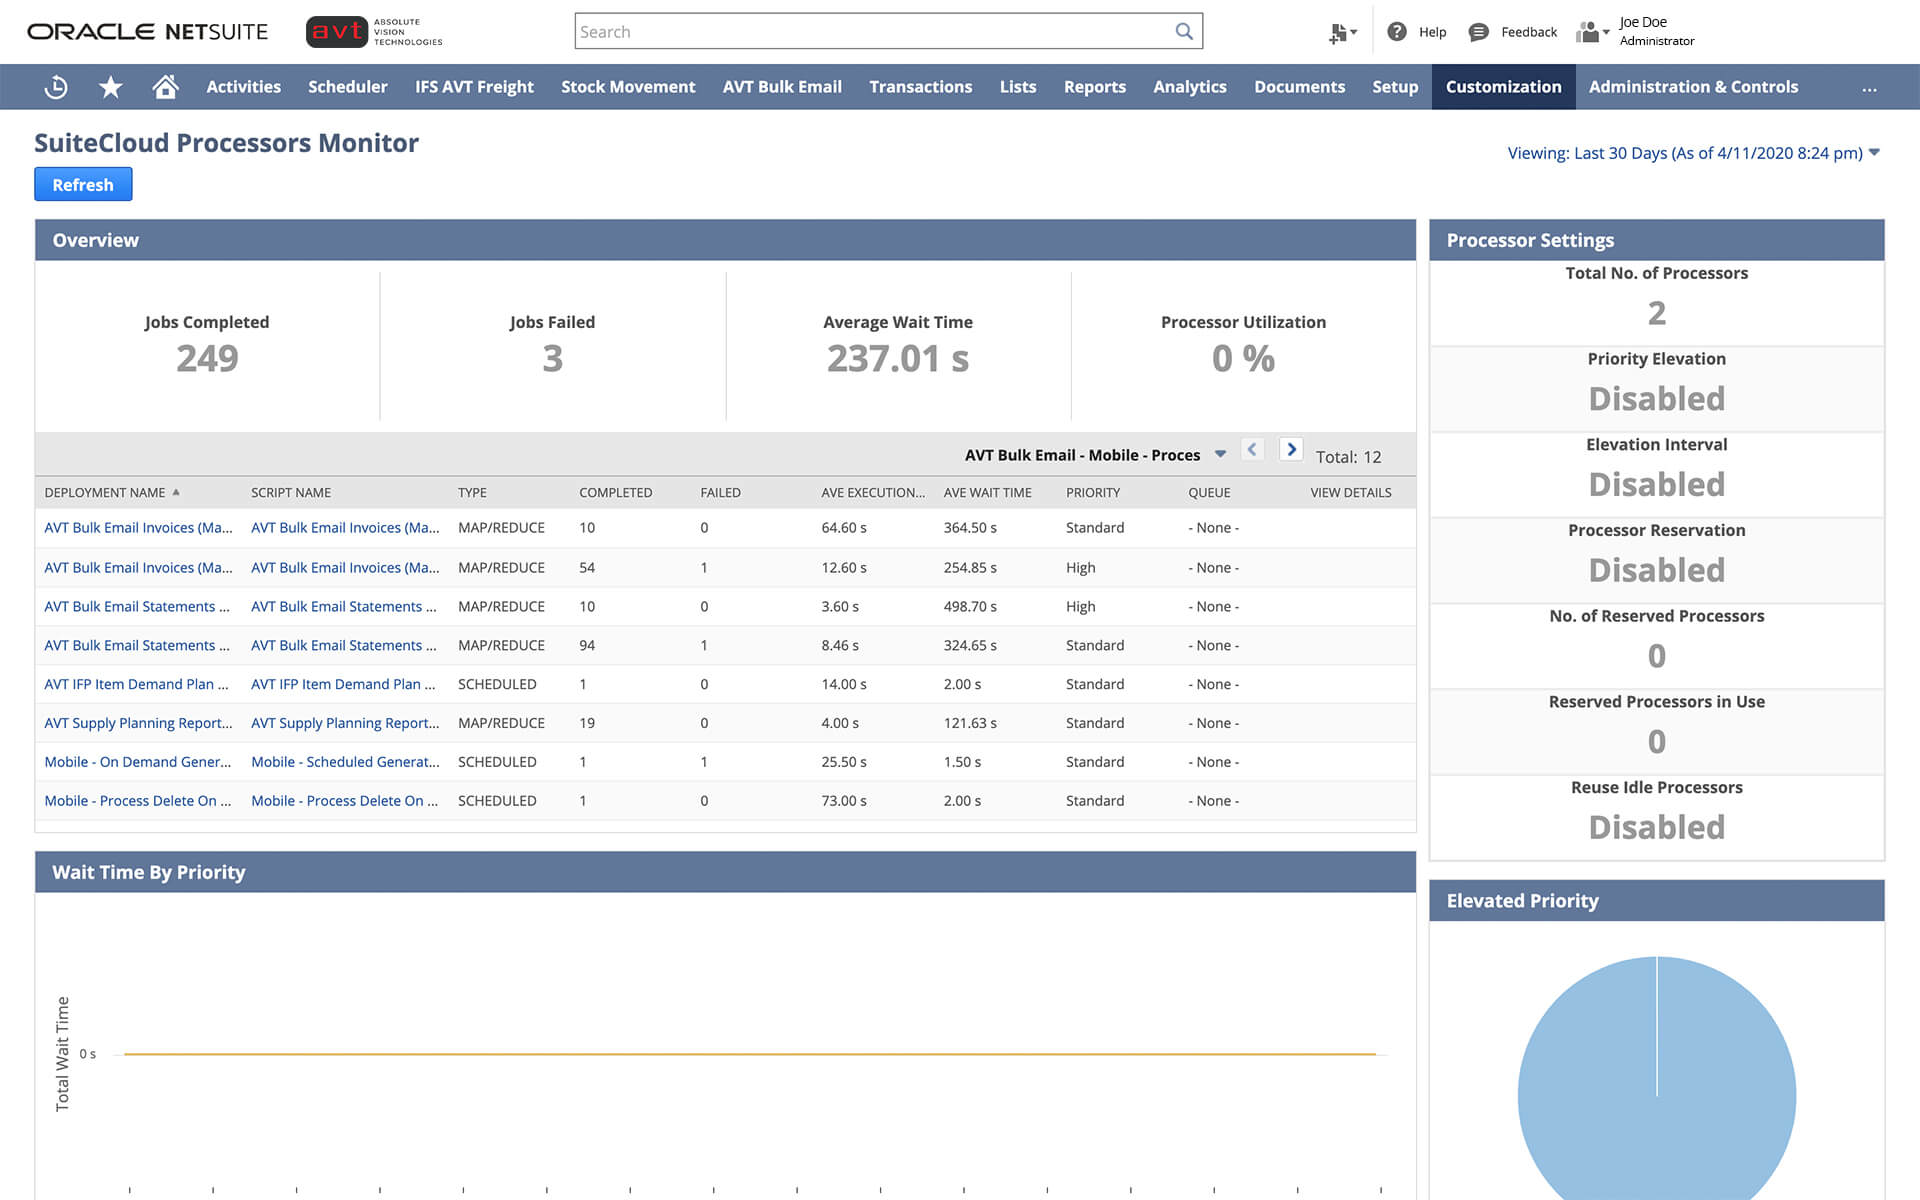
Task: Expand the navigation overflow ellipsis menu
Action: pos(1869,88)
